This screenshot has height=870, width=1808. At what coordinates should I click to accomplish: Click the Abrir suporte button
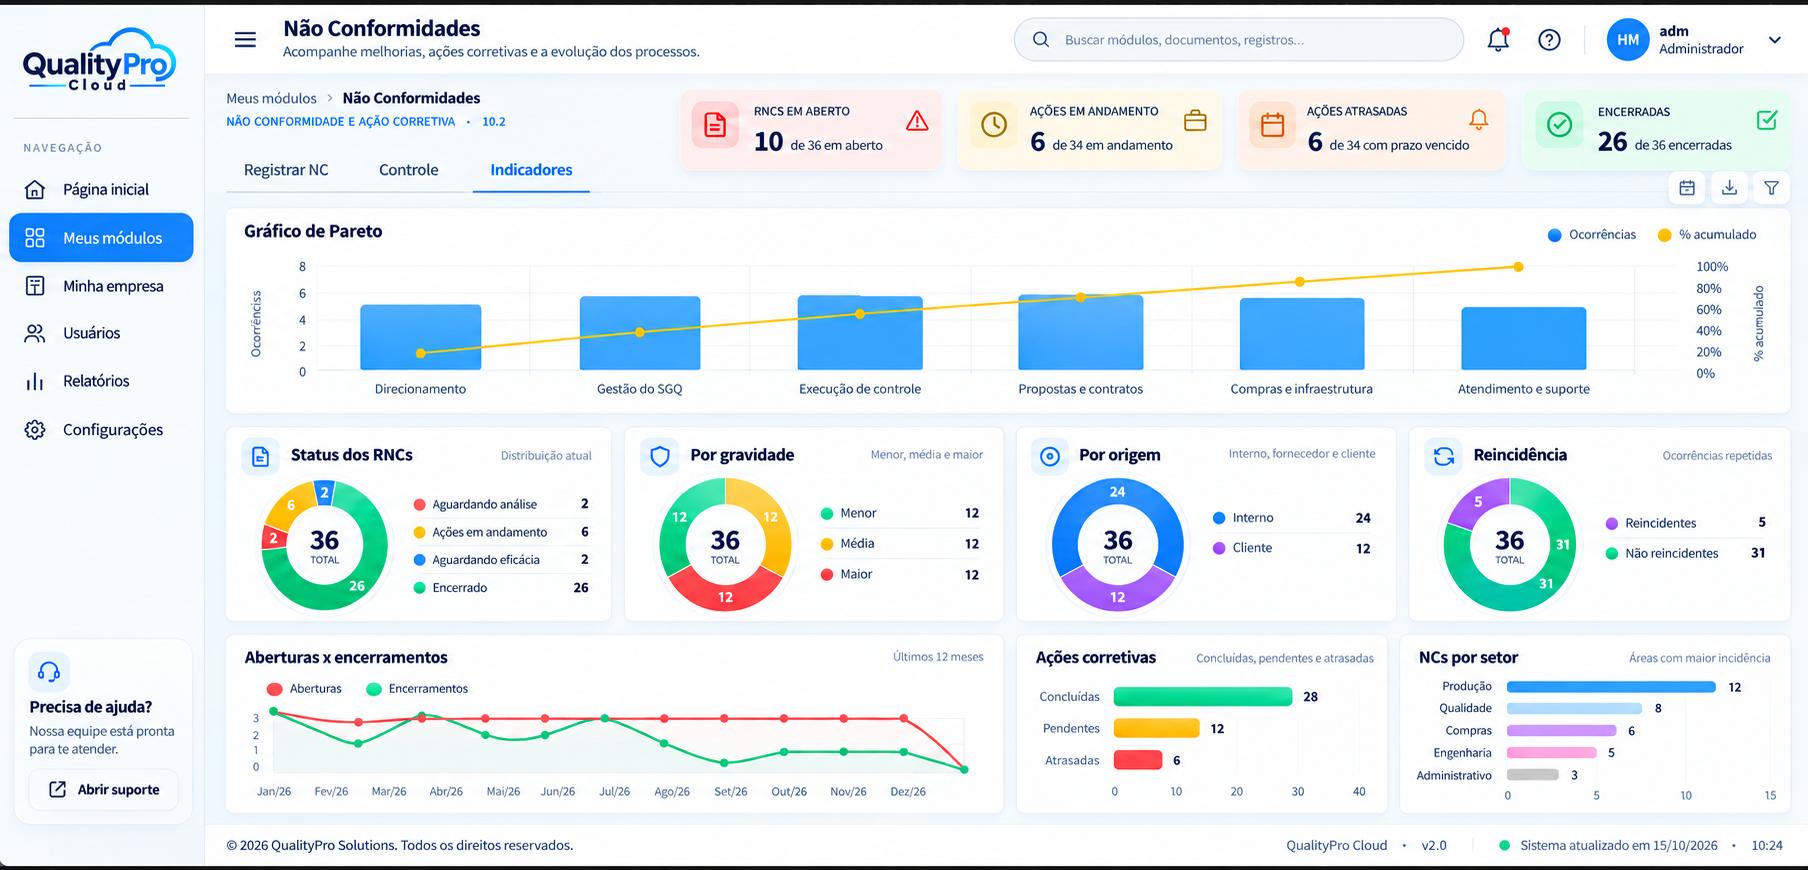click(104, 789)
